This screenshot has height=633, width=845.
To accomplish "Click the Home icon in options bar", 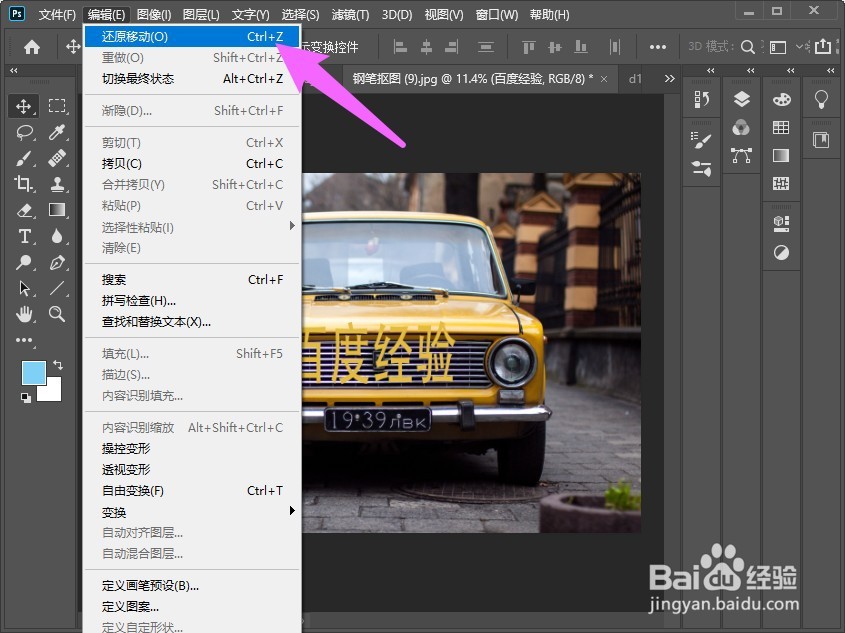I will click(x=32, y=47).
